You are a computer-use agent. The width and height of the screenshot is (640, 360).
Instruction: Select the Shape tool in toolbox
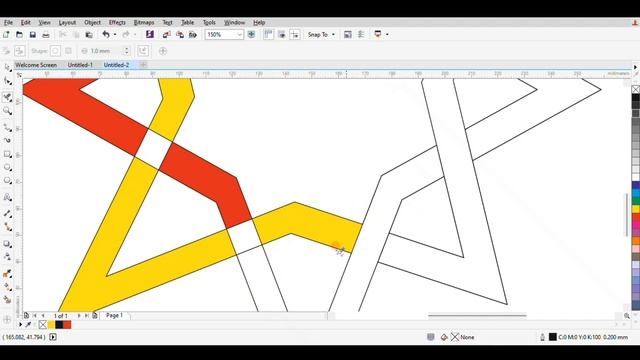point(7,82)
